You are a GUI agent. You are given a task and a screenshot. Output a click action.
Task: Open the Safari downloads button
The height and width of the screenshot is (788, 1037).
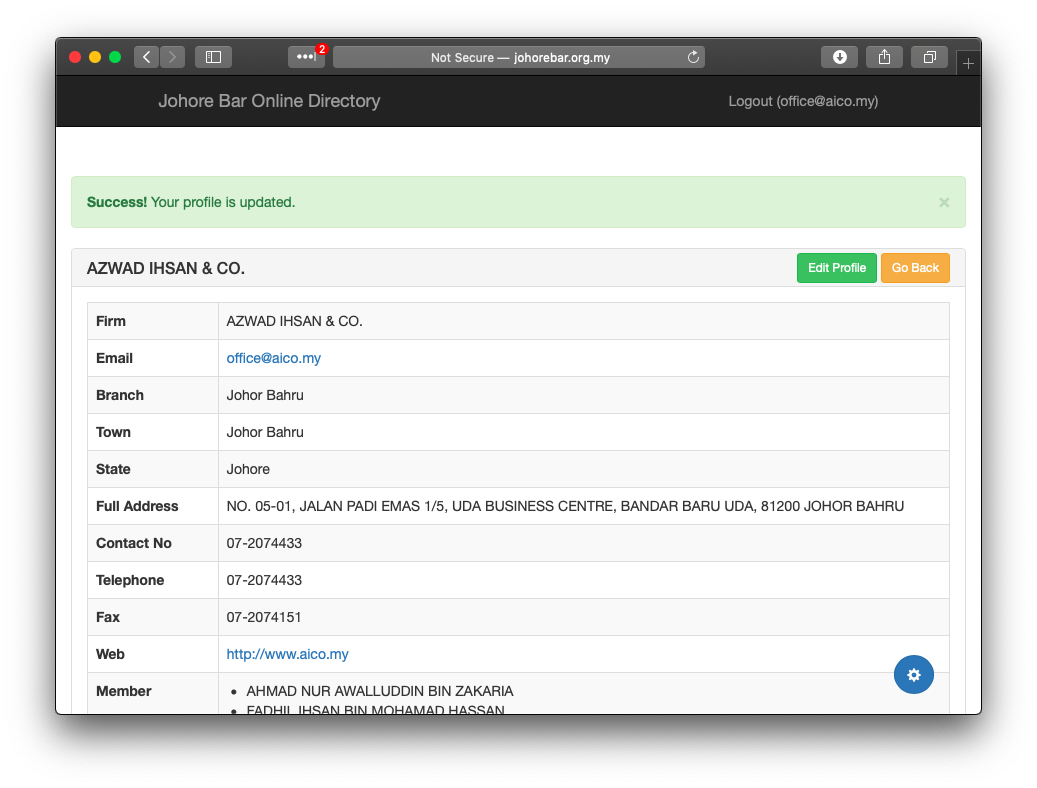coord(839,57)
